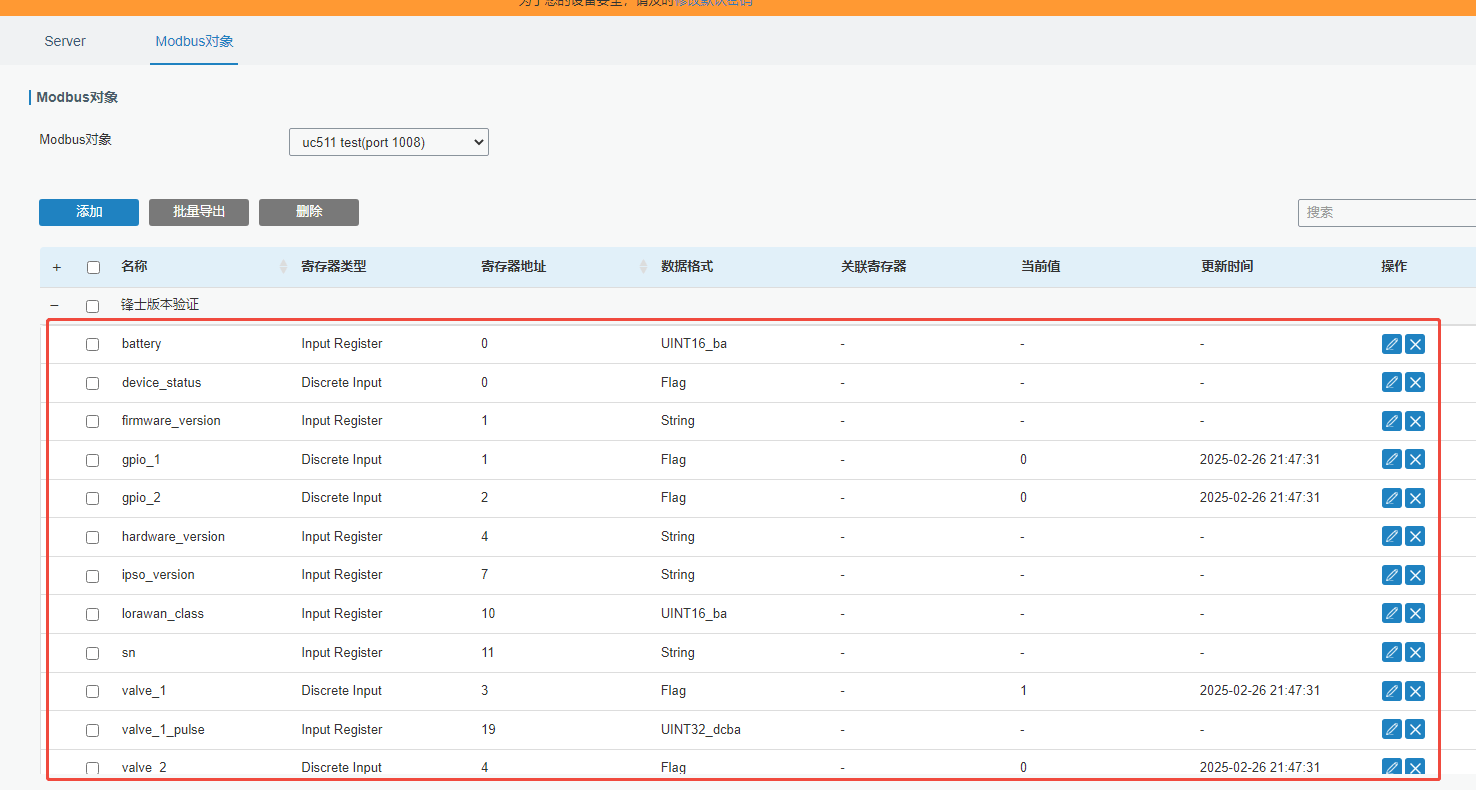Image resolution: width=1476 pixels, height=790 pixels.
Task: Tick the device_status row checkbox
Action: click(93, 383)
